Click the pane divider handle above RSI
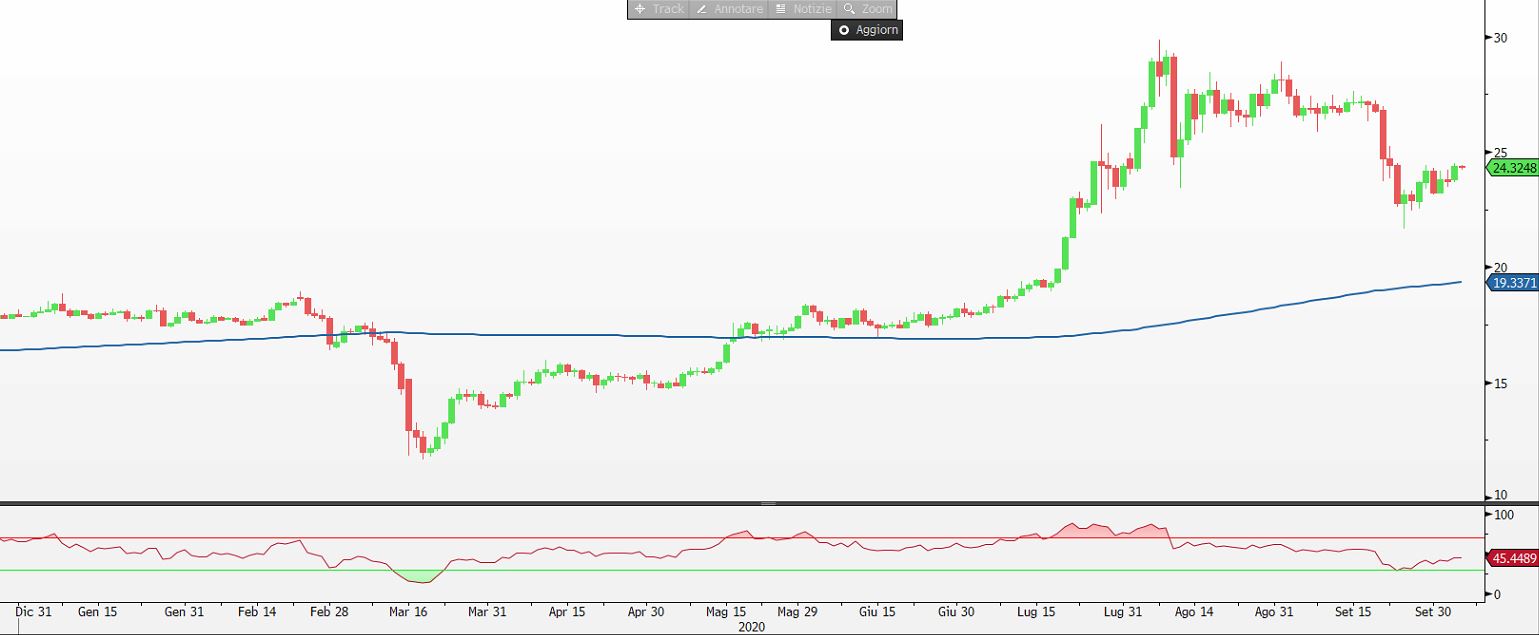Image resolution: width=1539 pixels, height=635 pixels. tap(769, 503)
